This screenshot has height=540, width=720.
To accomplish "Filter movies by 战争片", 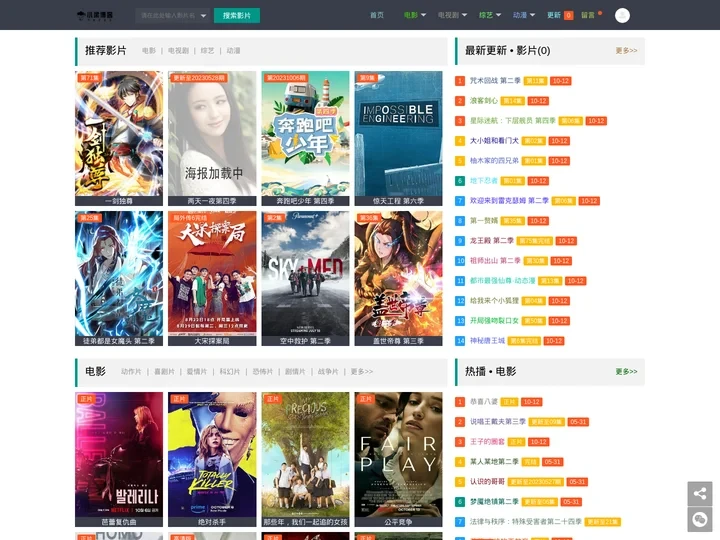I will click(x=328, y=371).
